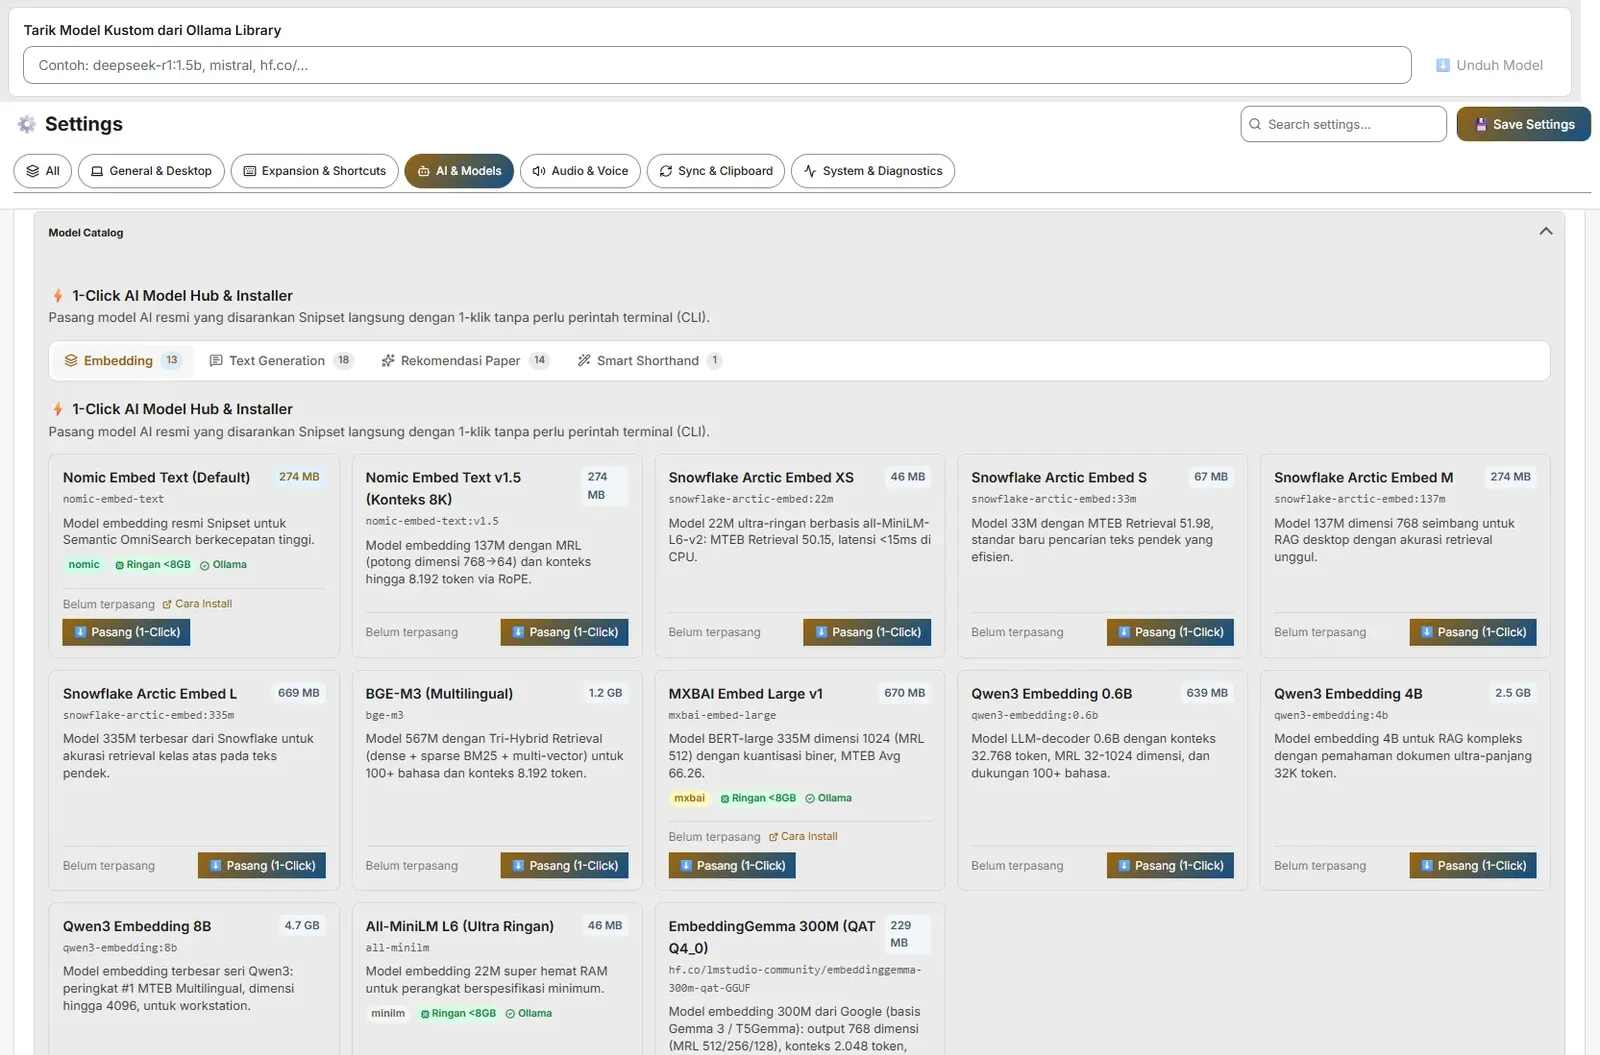This screenshot has height=1055, width=1600.
Task: Install MXBAI Embed Large v1
Action: point(732,866)
